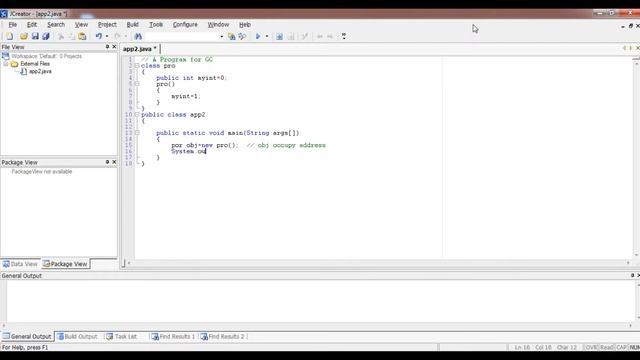Switch to the General Output tab

click(27, 337)
